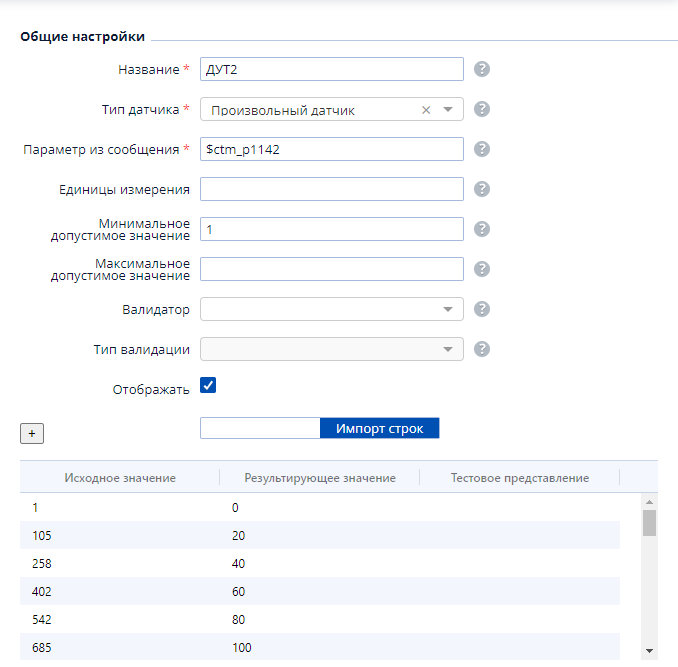Clear selected Произвольный датчик with X
Image resolution: width=678 pixels, height=667 pixels.
click(x=426, y=110)
